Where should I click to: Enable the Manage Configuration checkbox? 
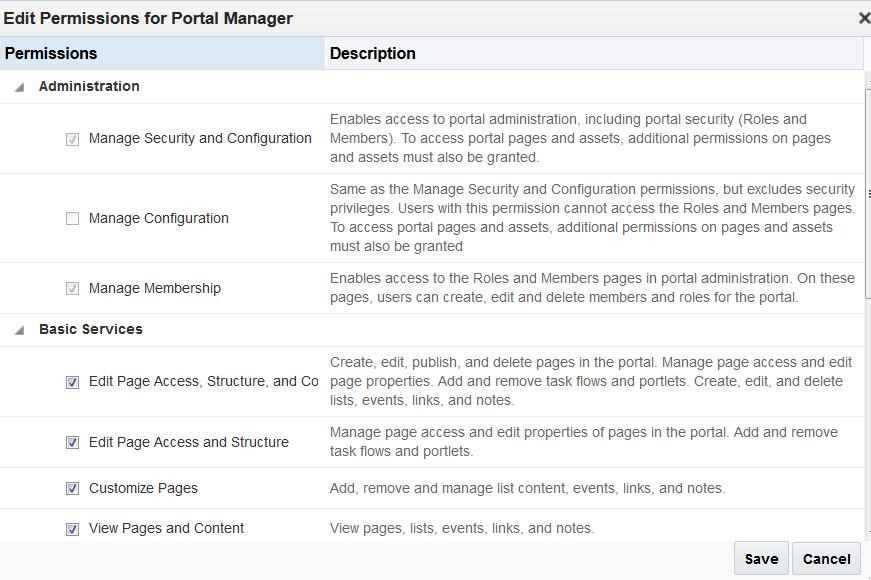point(72,219)
